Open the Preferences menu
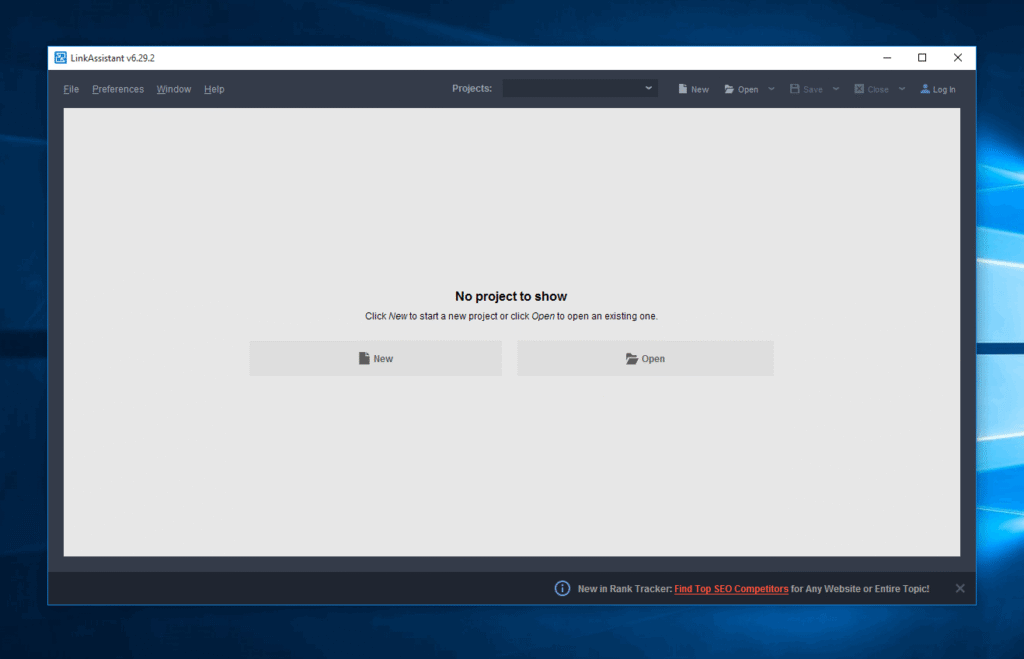 point(117,89)
